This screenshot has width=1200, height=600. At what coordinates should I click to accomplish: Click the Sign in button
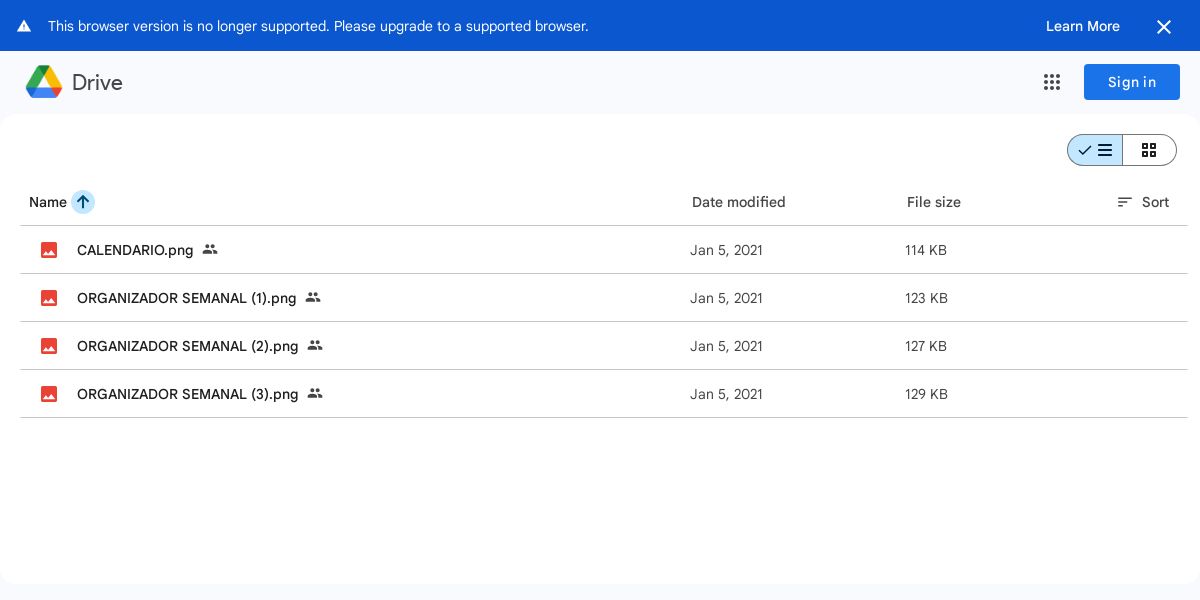click(x=1131, y=82)
